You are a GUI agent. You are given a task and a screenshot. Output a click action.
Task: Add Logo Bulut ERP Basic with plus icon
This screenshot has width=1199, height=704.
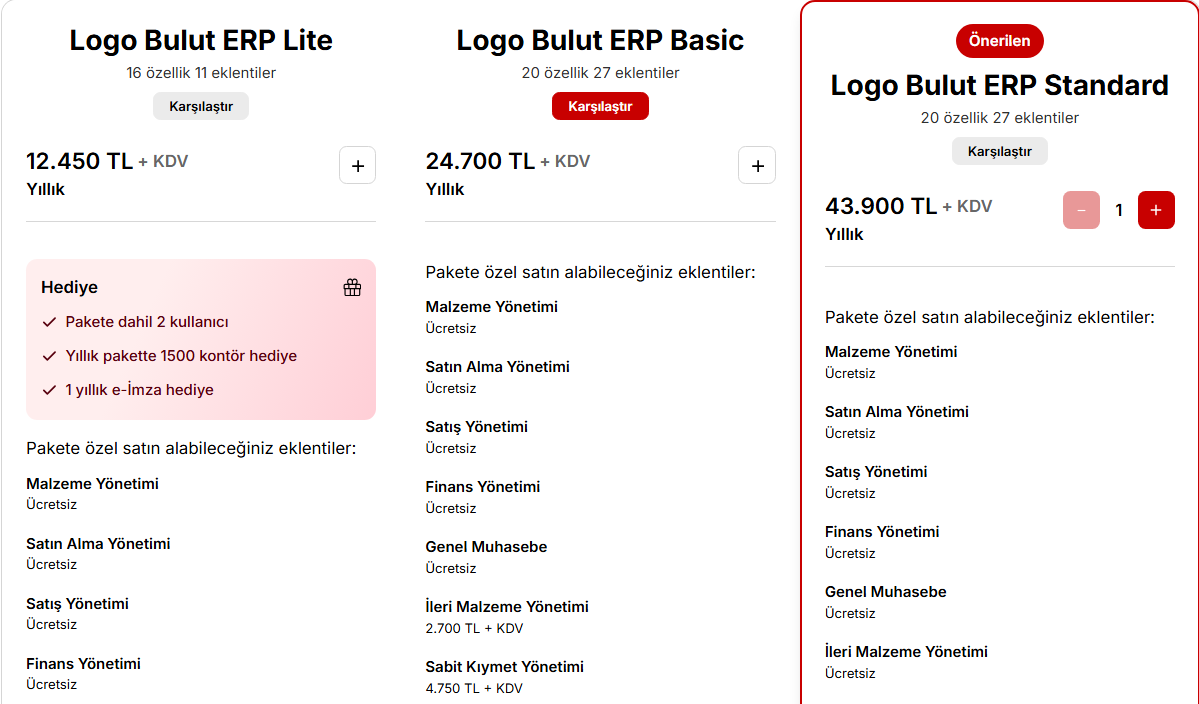tap(757, 165)
